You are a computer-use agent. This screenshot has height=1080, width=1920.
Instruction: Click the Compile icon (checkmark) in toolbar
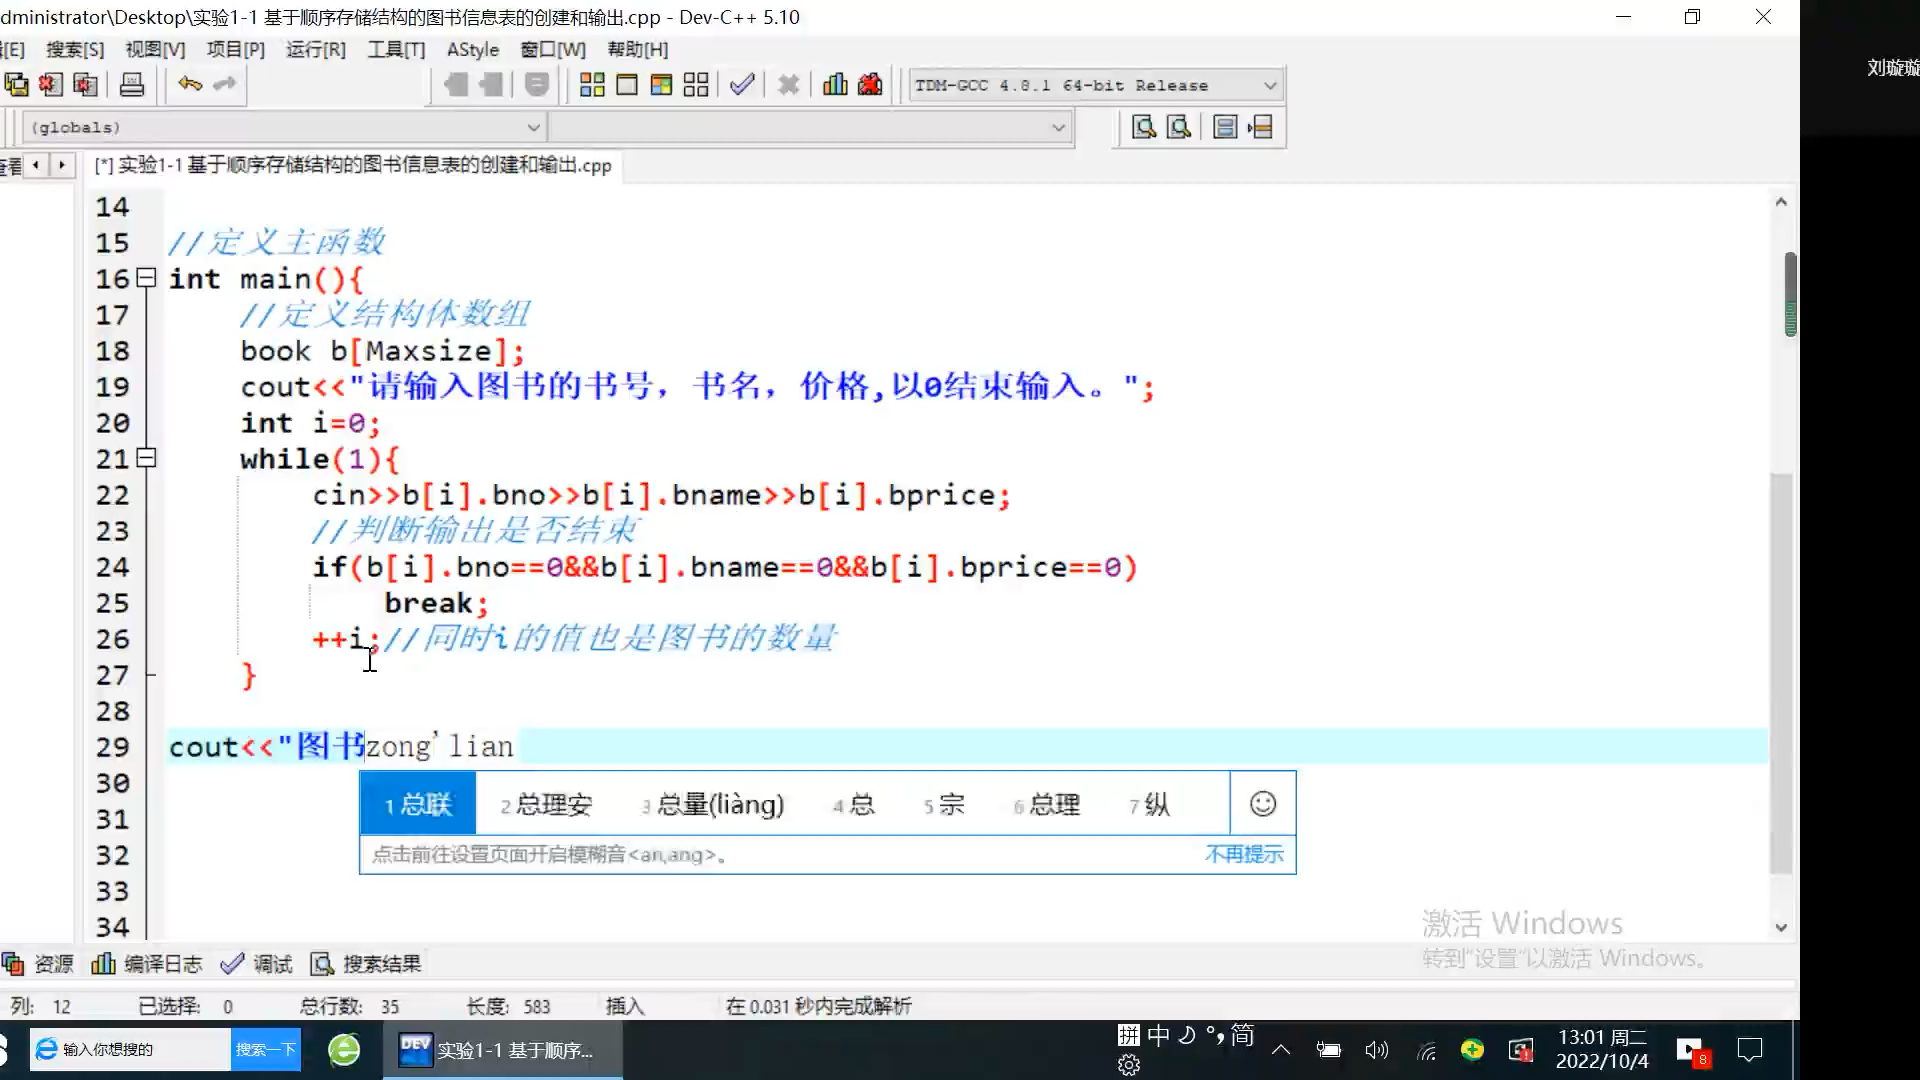[741, 84]
